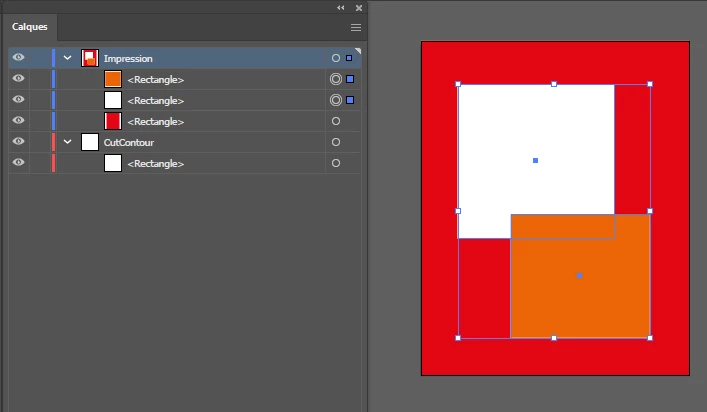Click target circle of the CutContour layer
Screen dimensions: 707x412
click(x=335, y=142)
